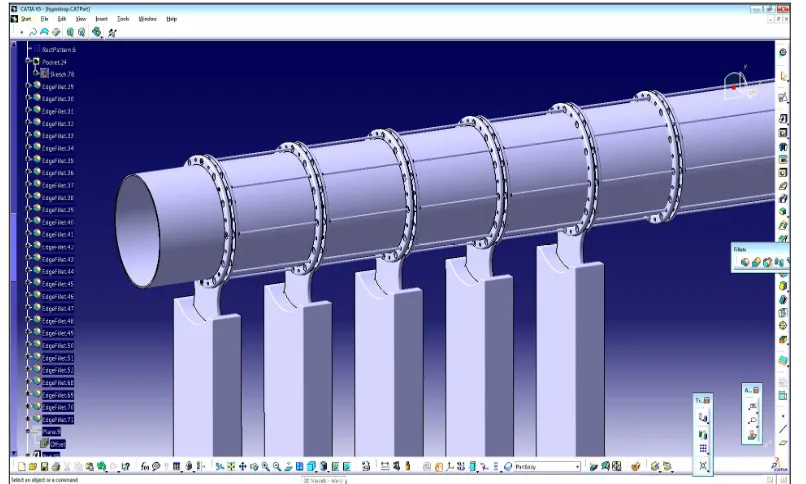Click the Isometric quick view cube icon

[x=311, y=467]
